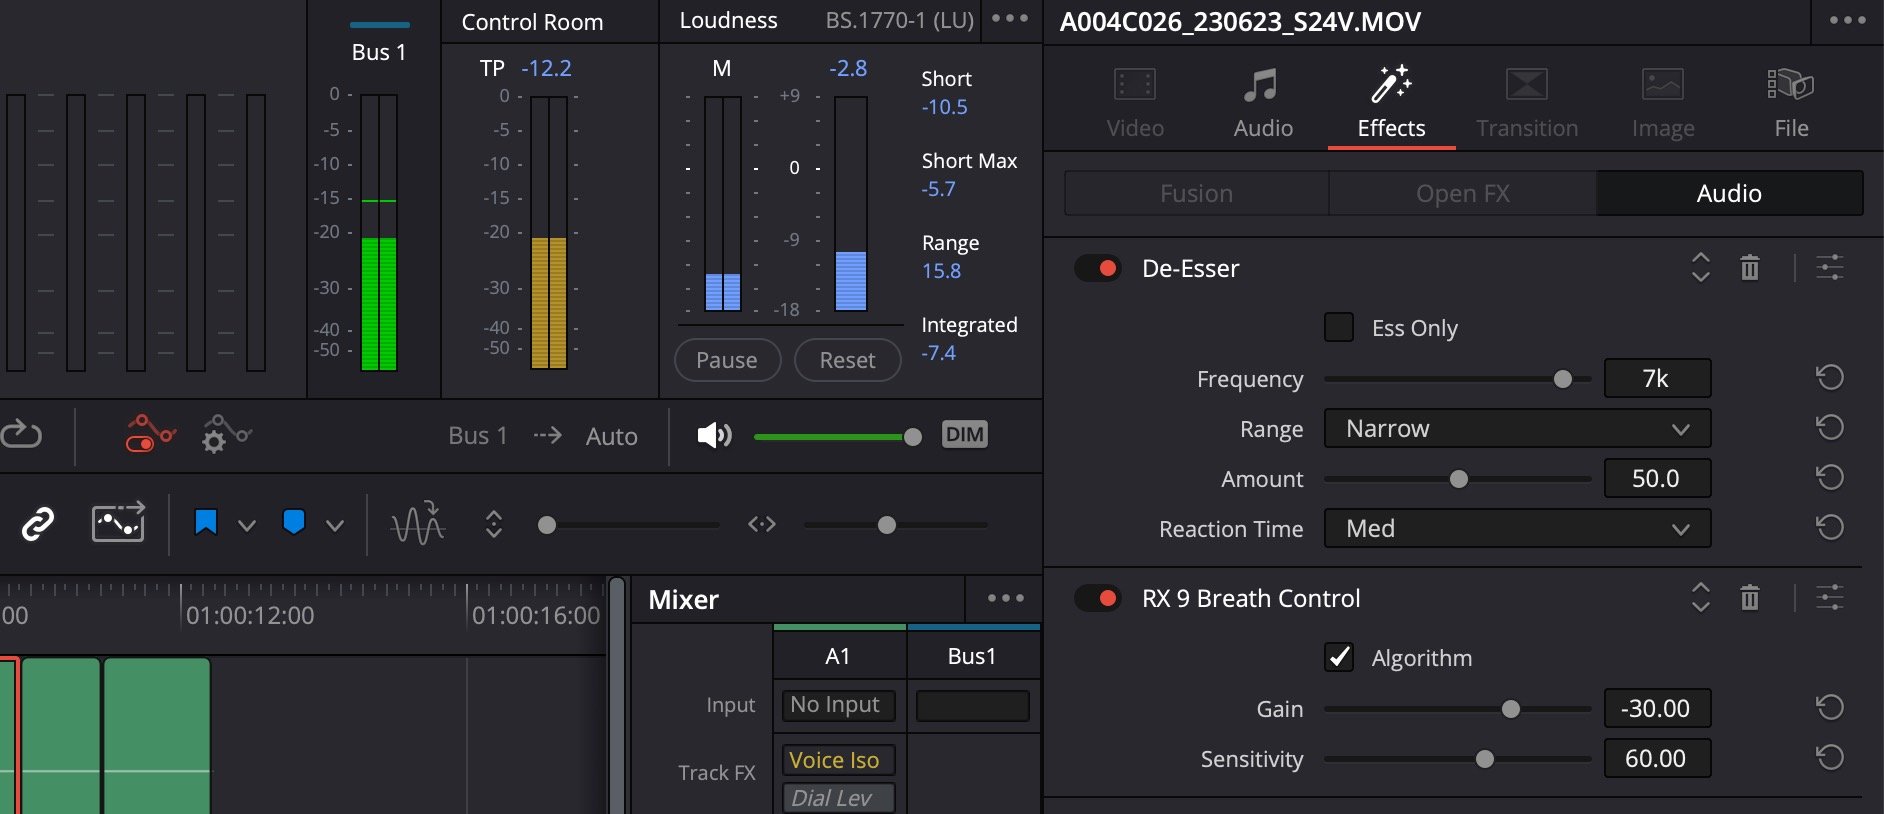
Task: Open RX 9 Breath Control settings icon
Action: pyautogui.click(x=1829, y=597)
